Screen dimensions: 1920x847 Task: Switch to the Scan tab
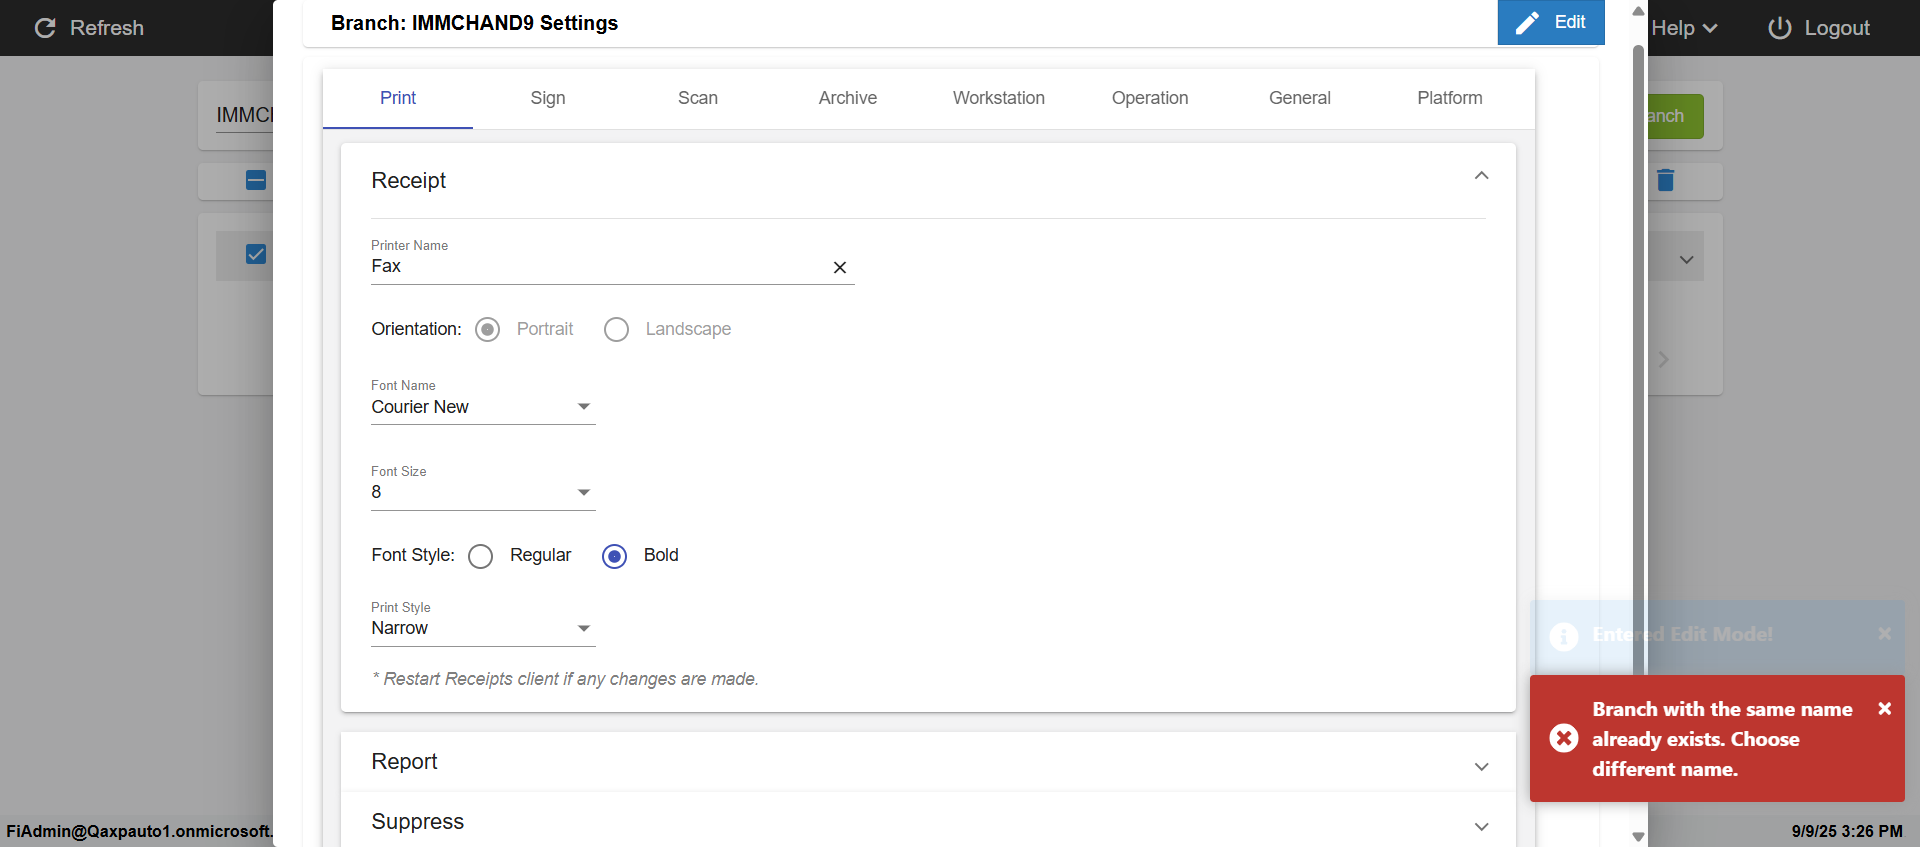[697, 98]
